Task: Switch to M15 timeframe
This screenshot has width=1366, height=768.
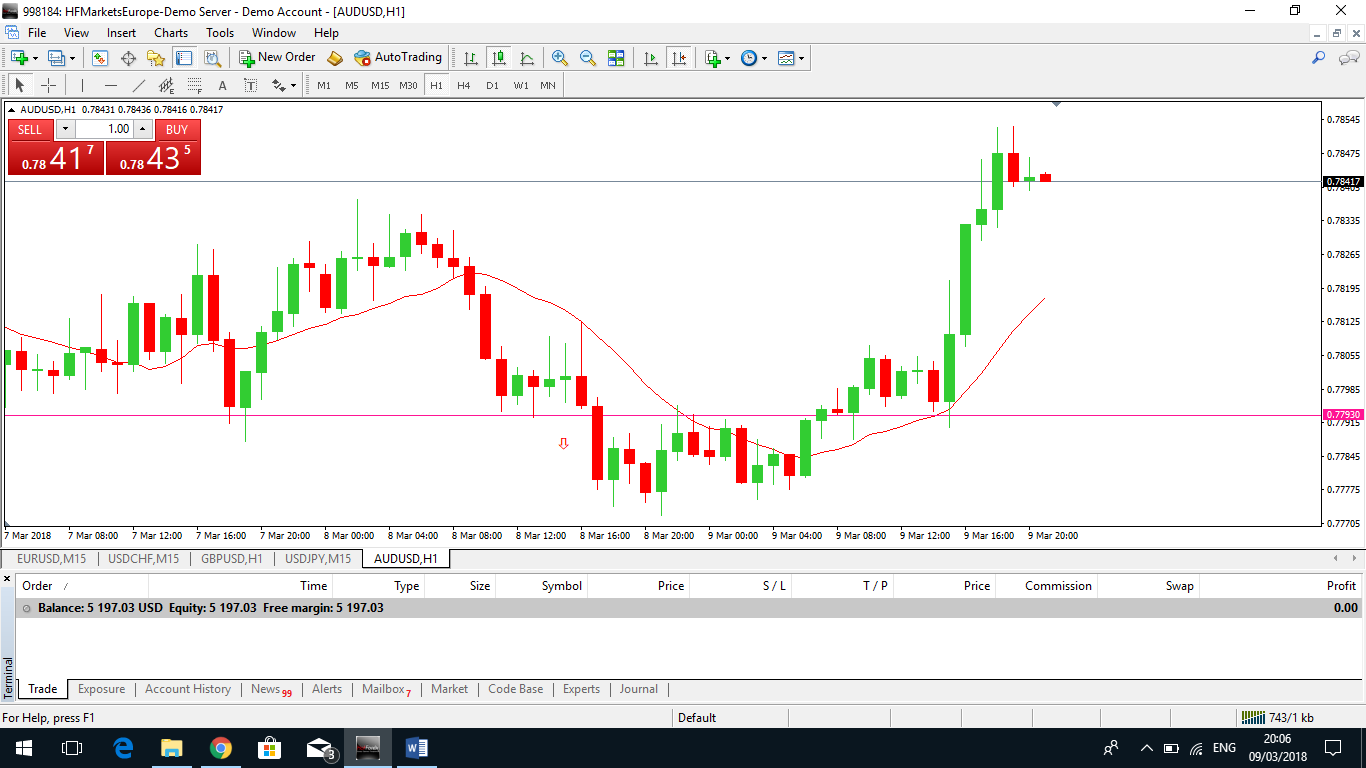Action: point(380,85)
